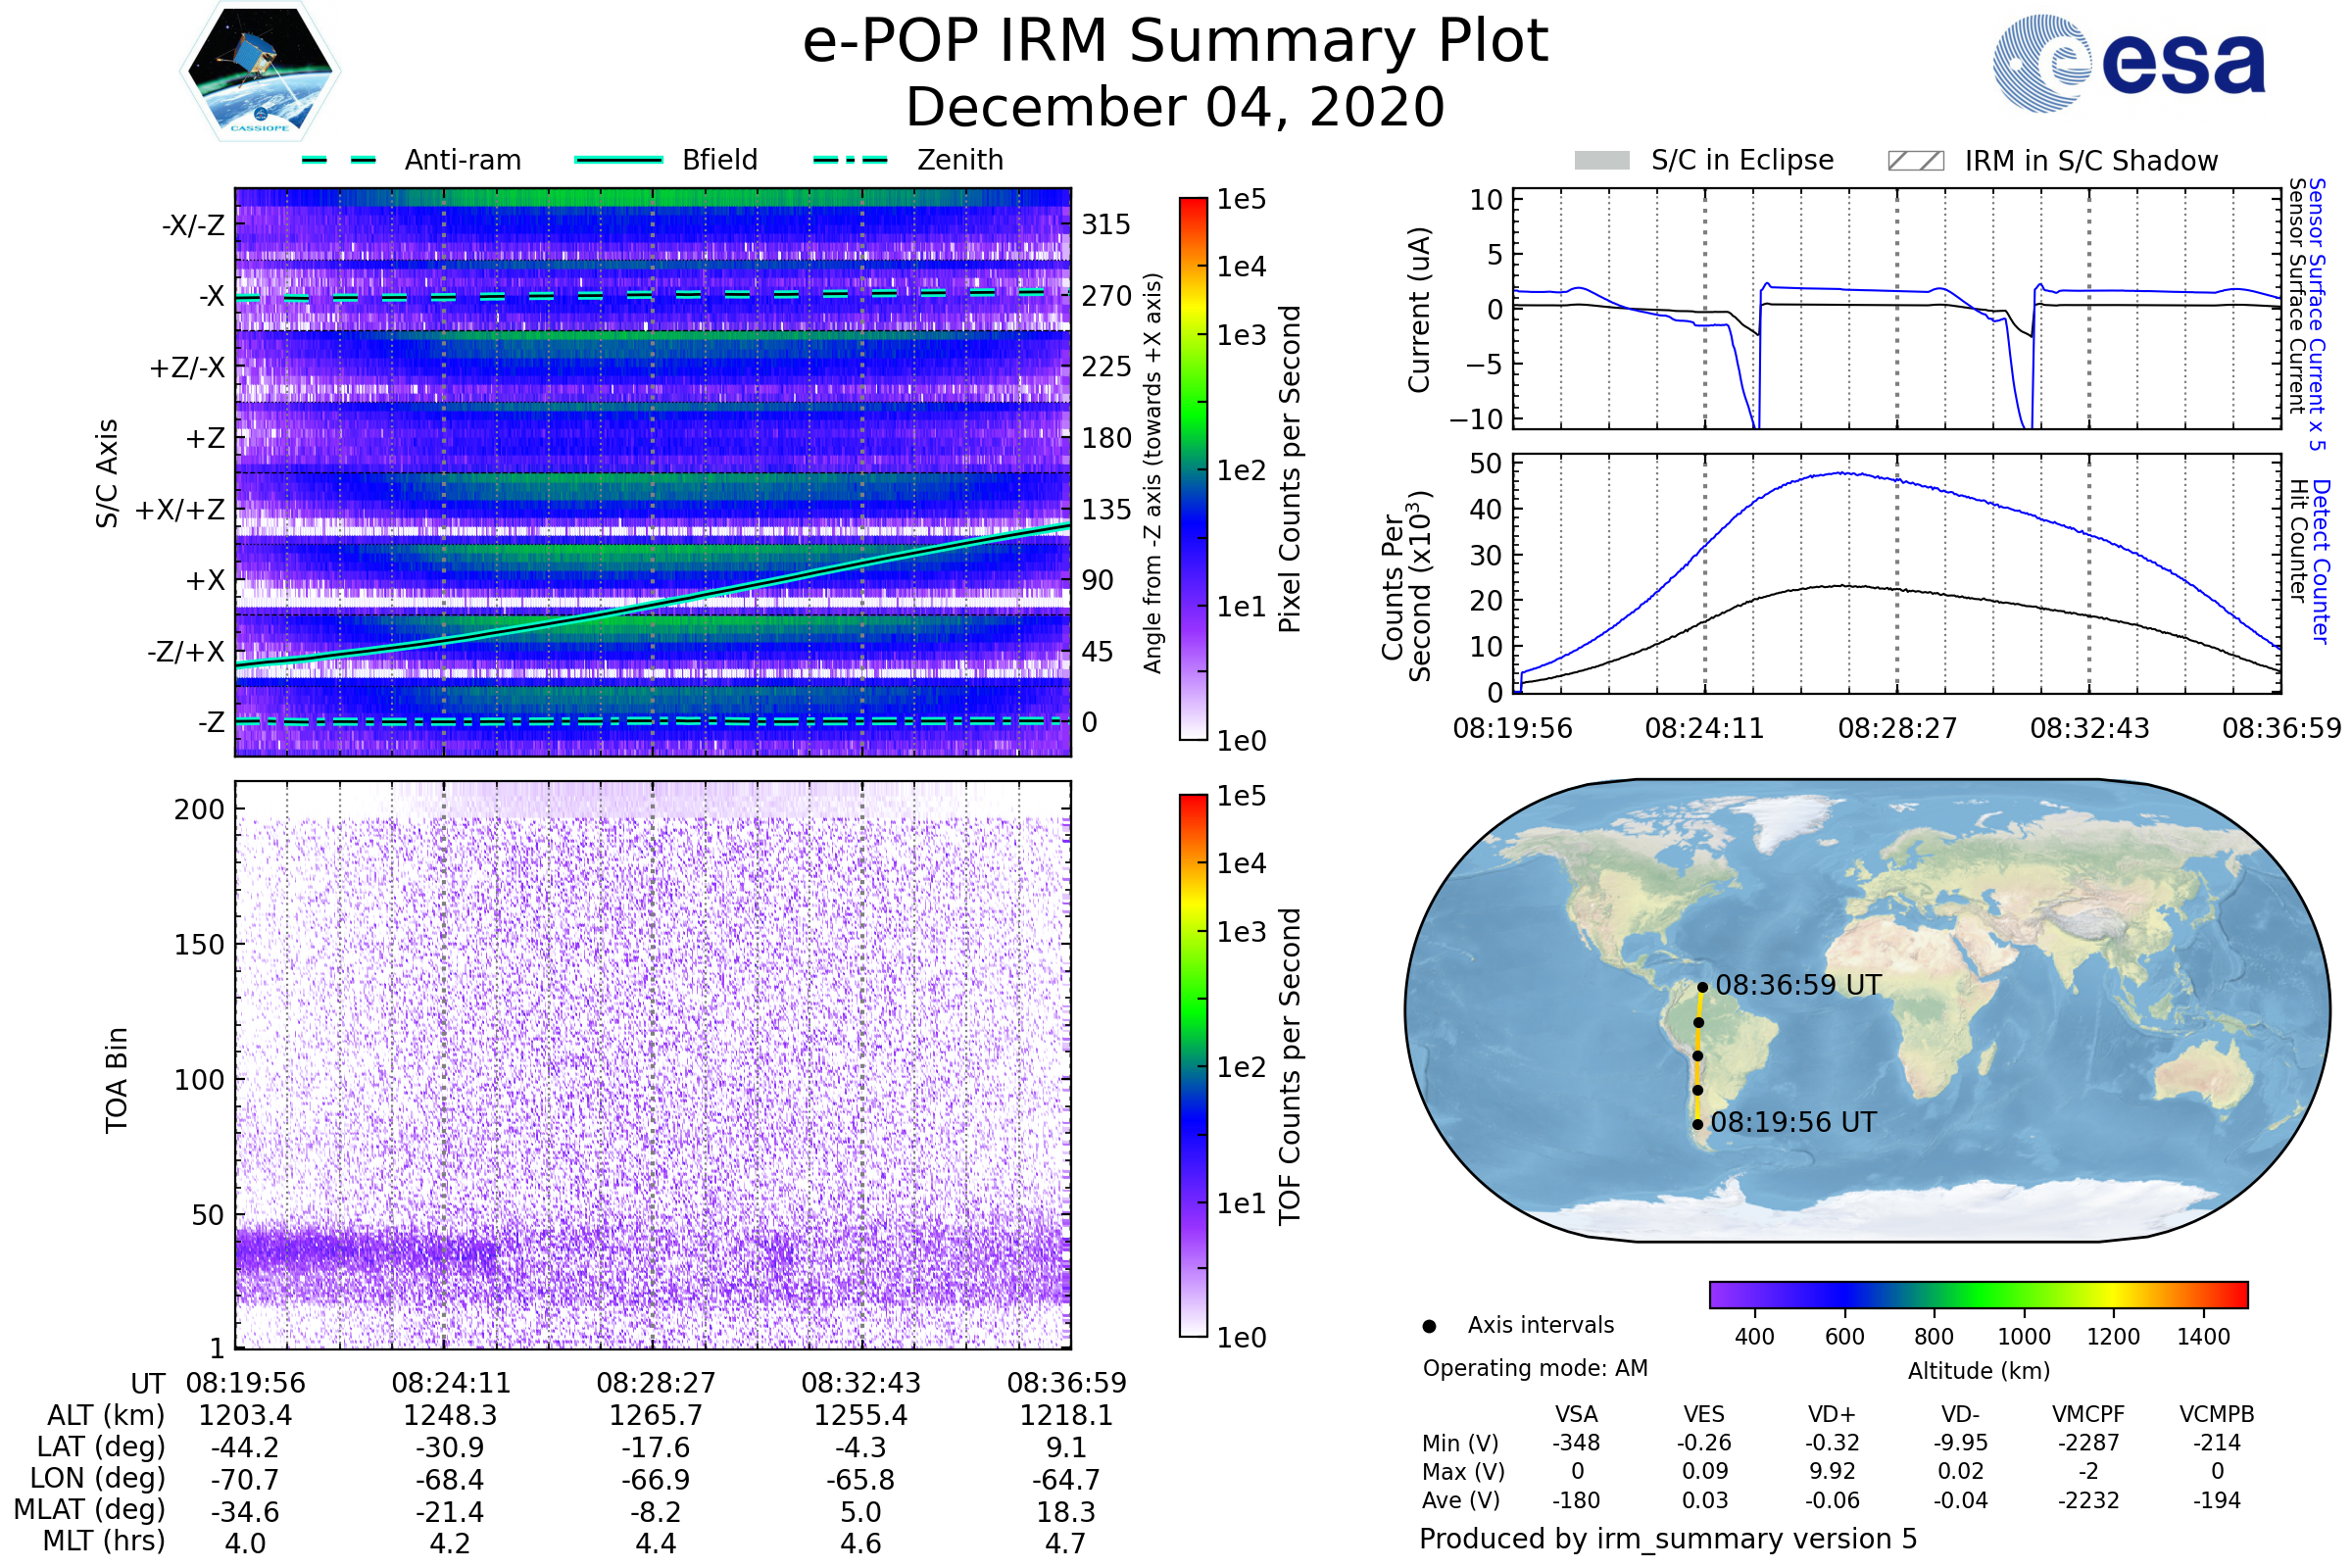This screenshot has width=2352, height=1568.
Task: Click the Bfield solid line legend marker
Action: point(618,160)
